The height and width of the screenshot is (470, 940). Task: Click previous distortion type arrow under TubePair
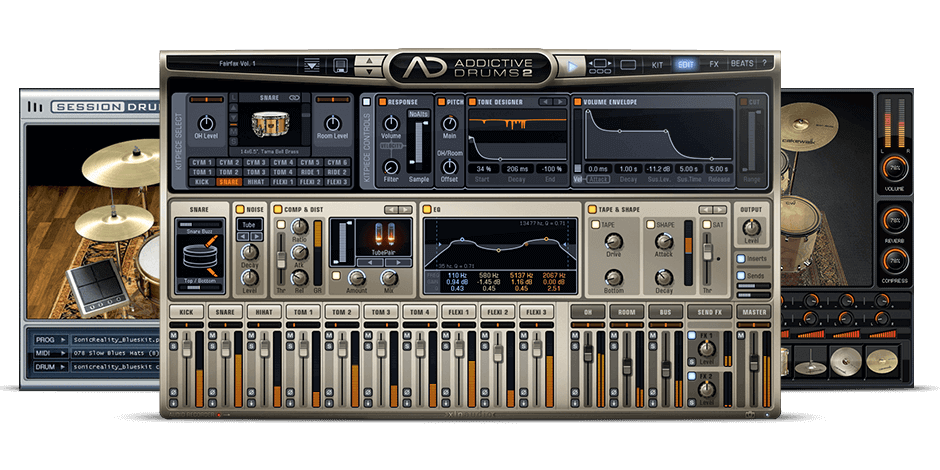(371, 263)
